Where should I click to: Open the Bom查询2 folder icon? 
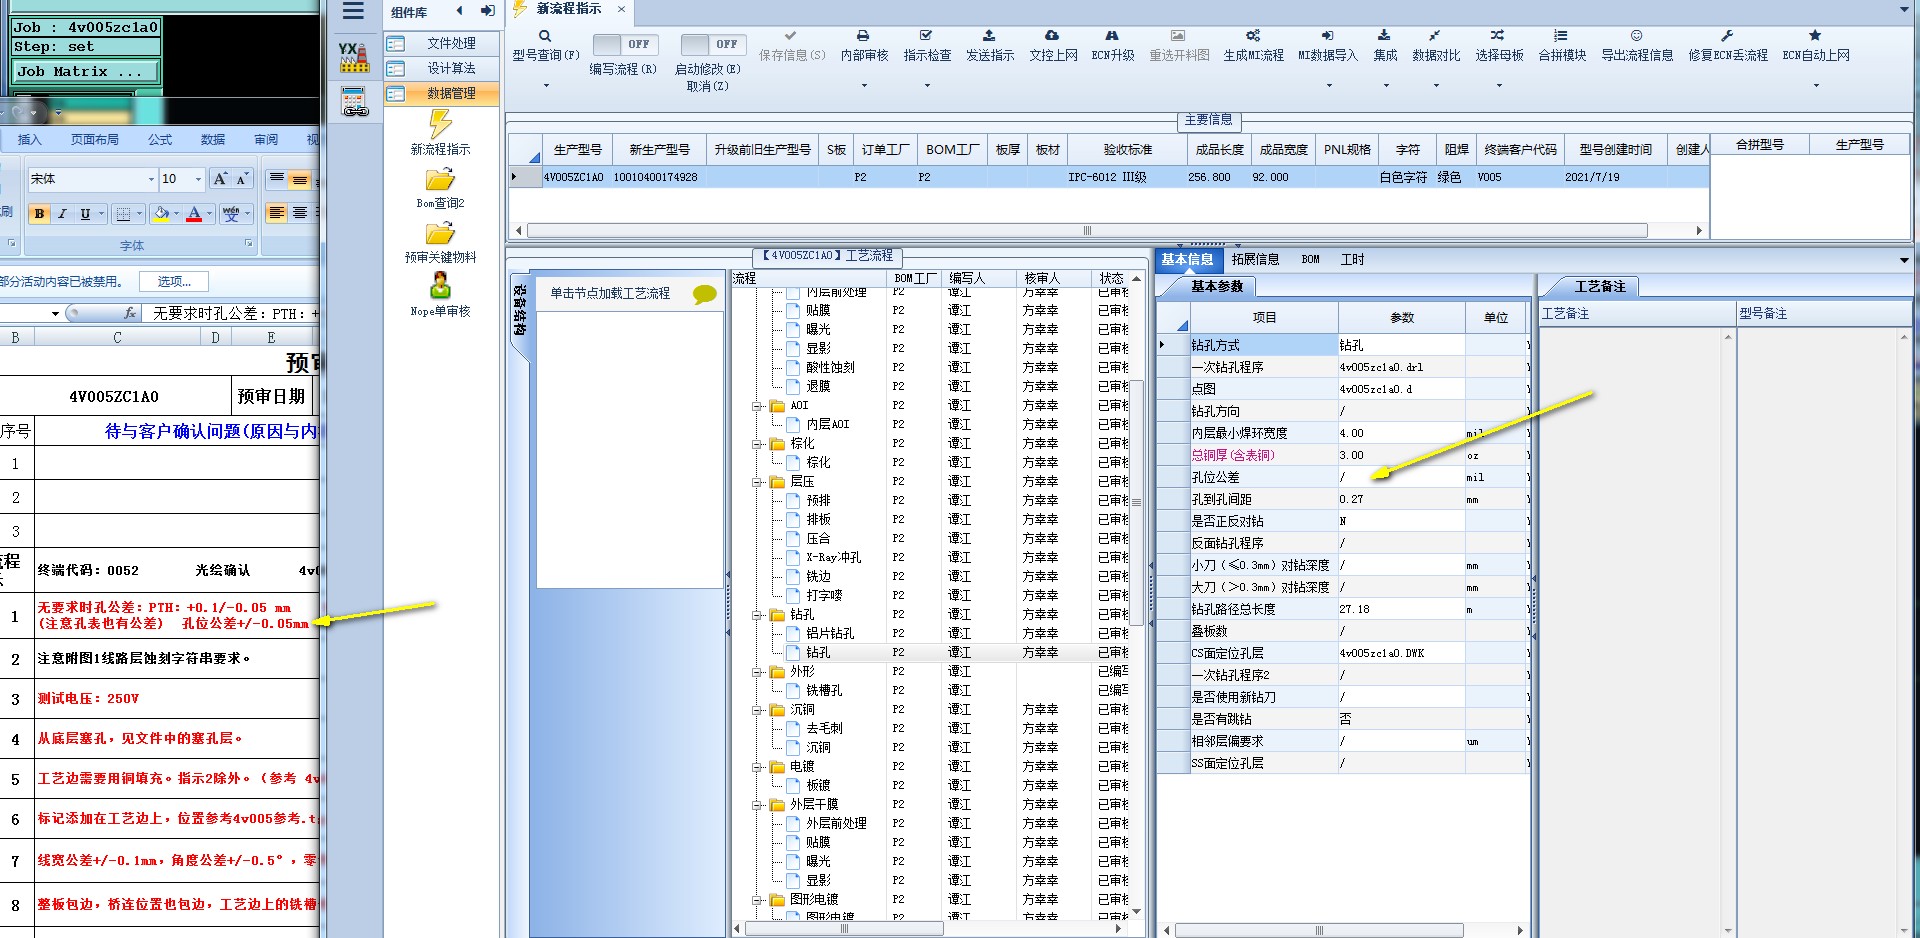pyautogui.click(x=440, y=180)
